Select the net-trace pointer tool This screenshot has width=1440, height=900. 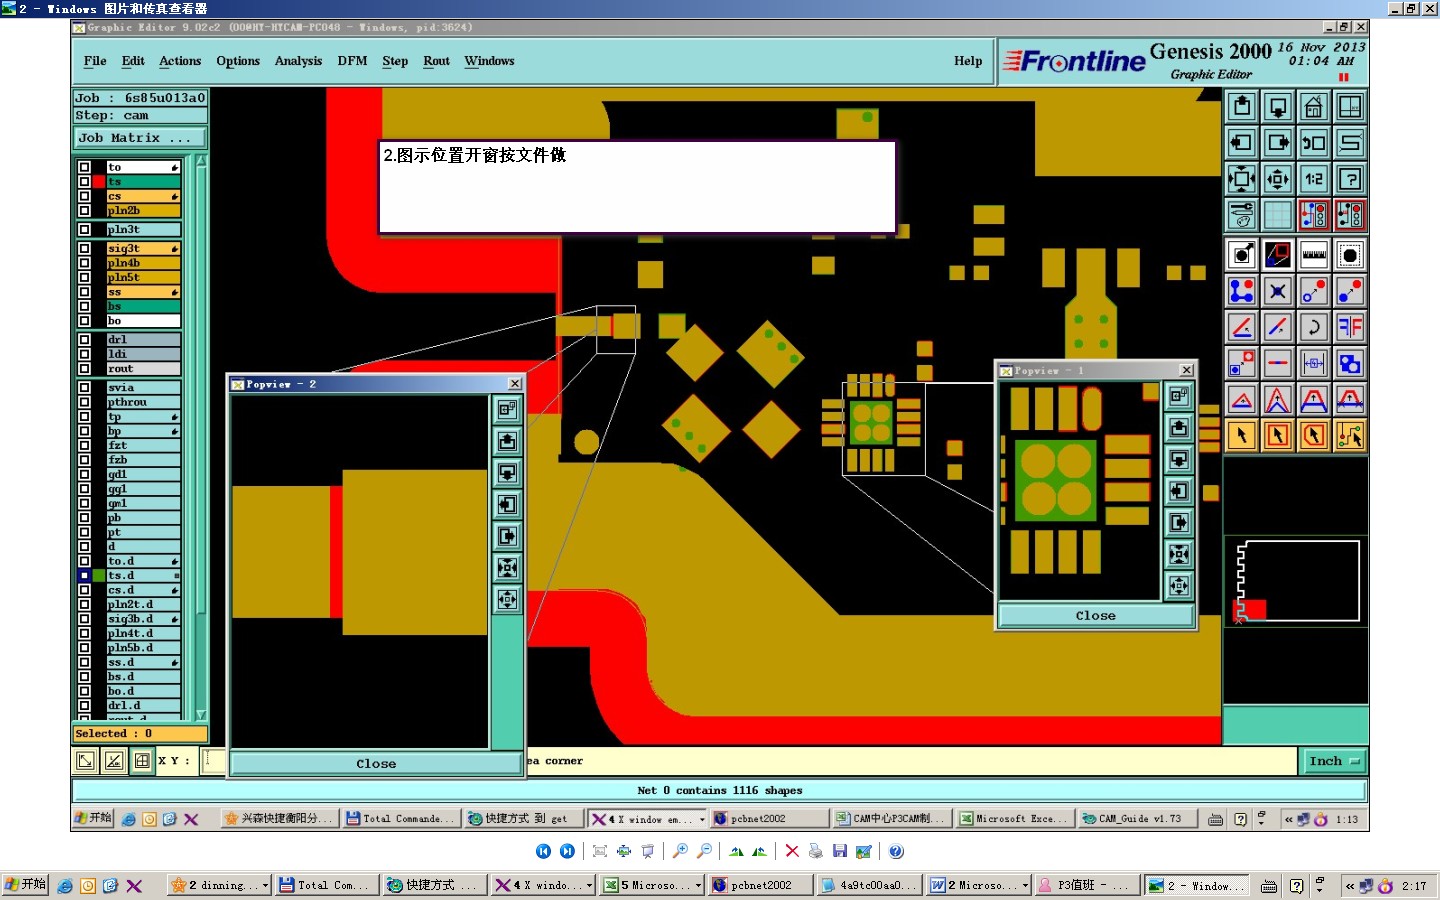point(1349,435)
